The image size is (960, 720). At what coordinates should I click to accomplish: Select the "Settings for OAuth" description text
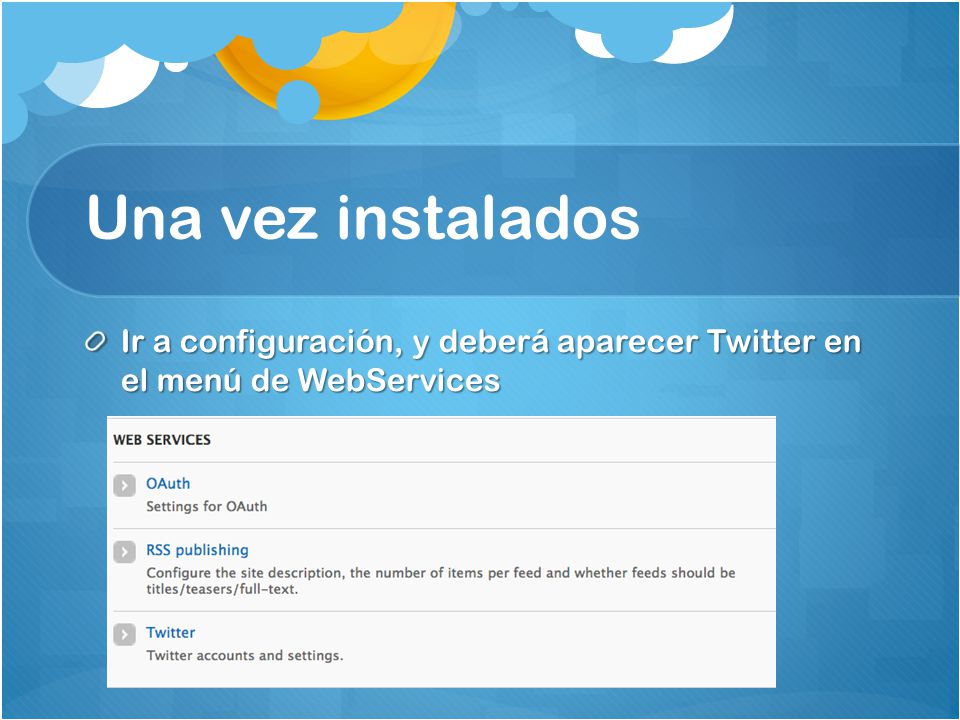pyautogui.click(x=206, y=506)
